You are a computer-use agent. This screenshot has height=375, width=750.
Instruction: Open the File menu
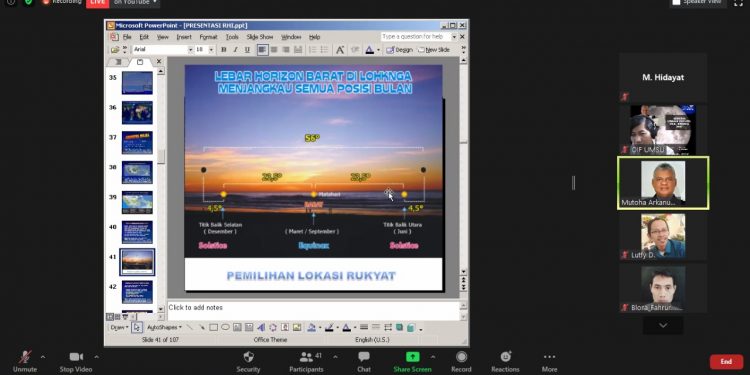(x=127, y=37)
